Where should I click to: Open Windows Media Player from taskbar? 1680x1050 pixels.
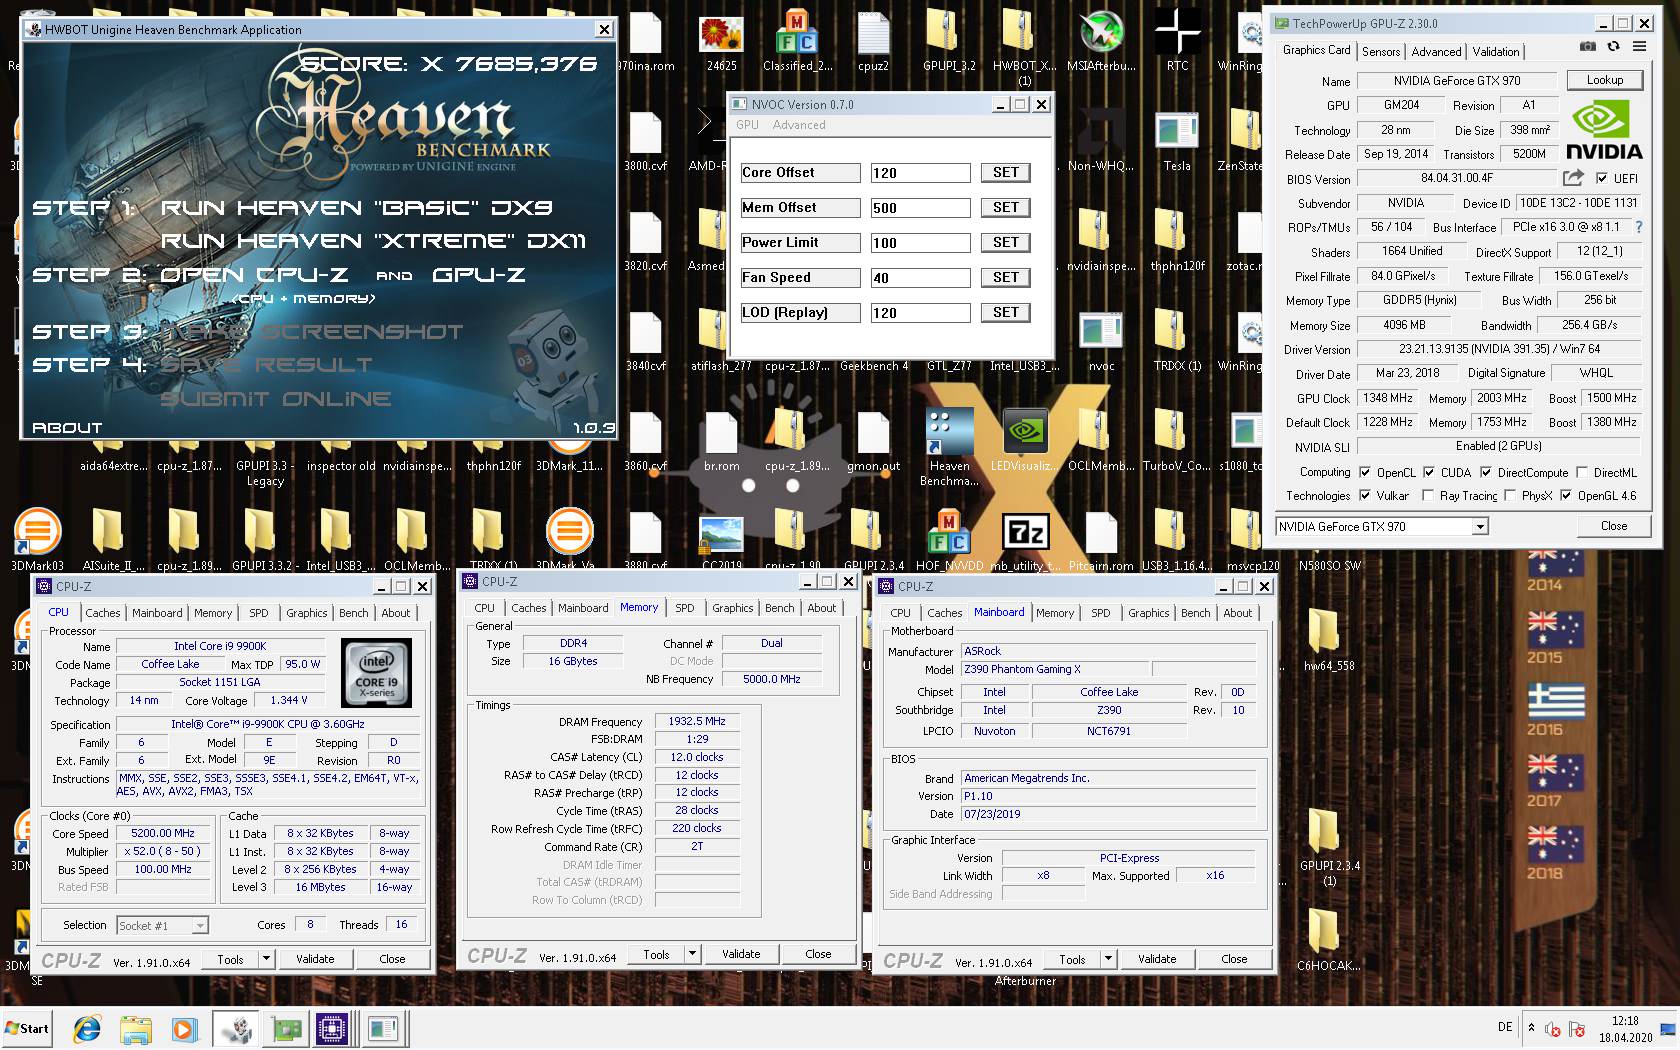184,1029
